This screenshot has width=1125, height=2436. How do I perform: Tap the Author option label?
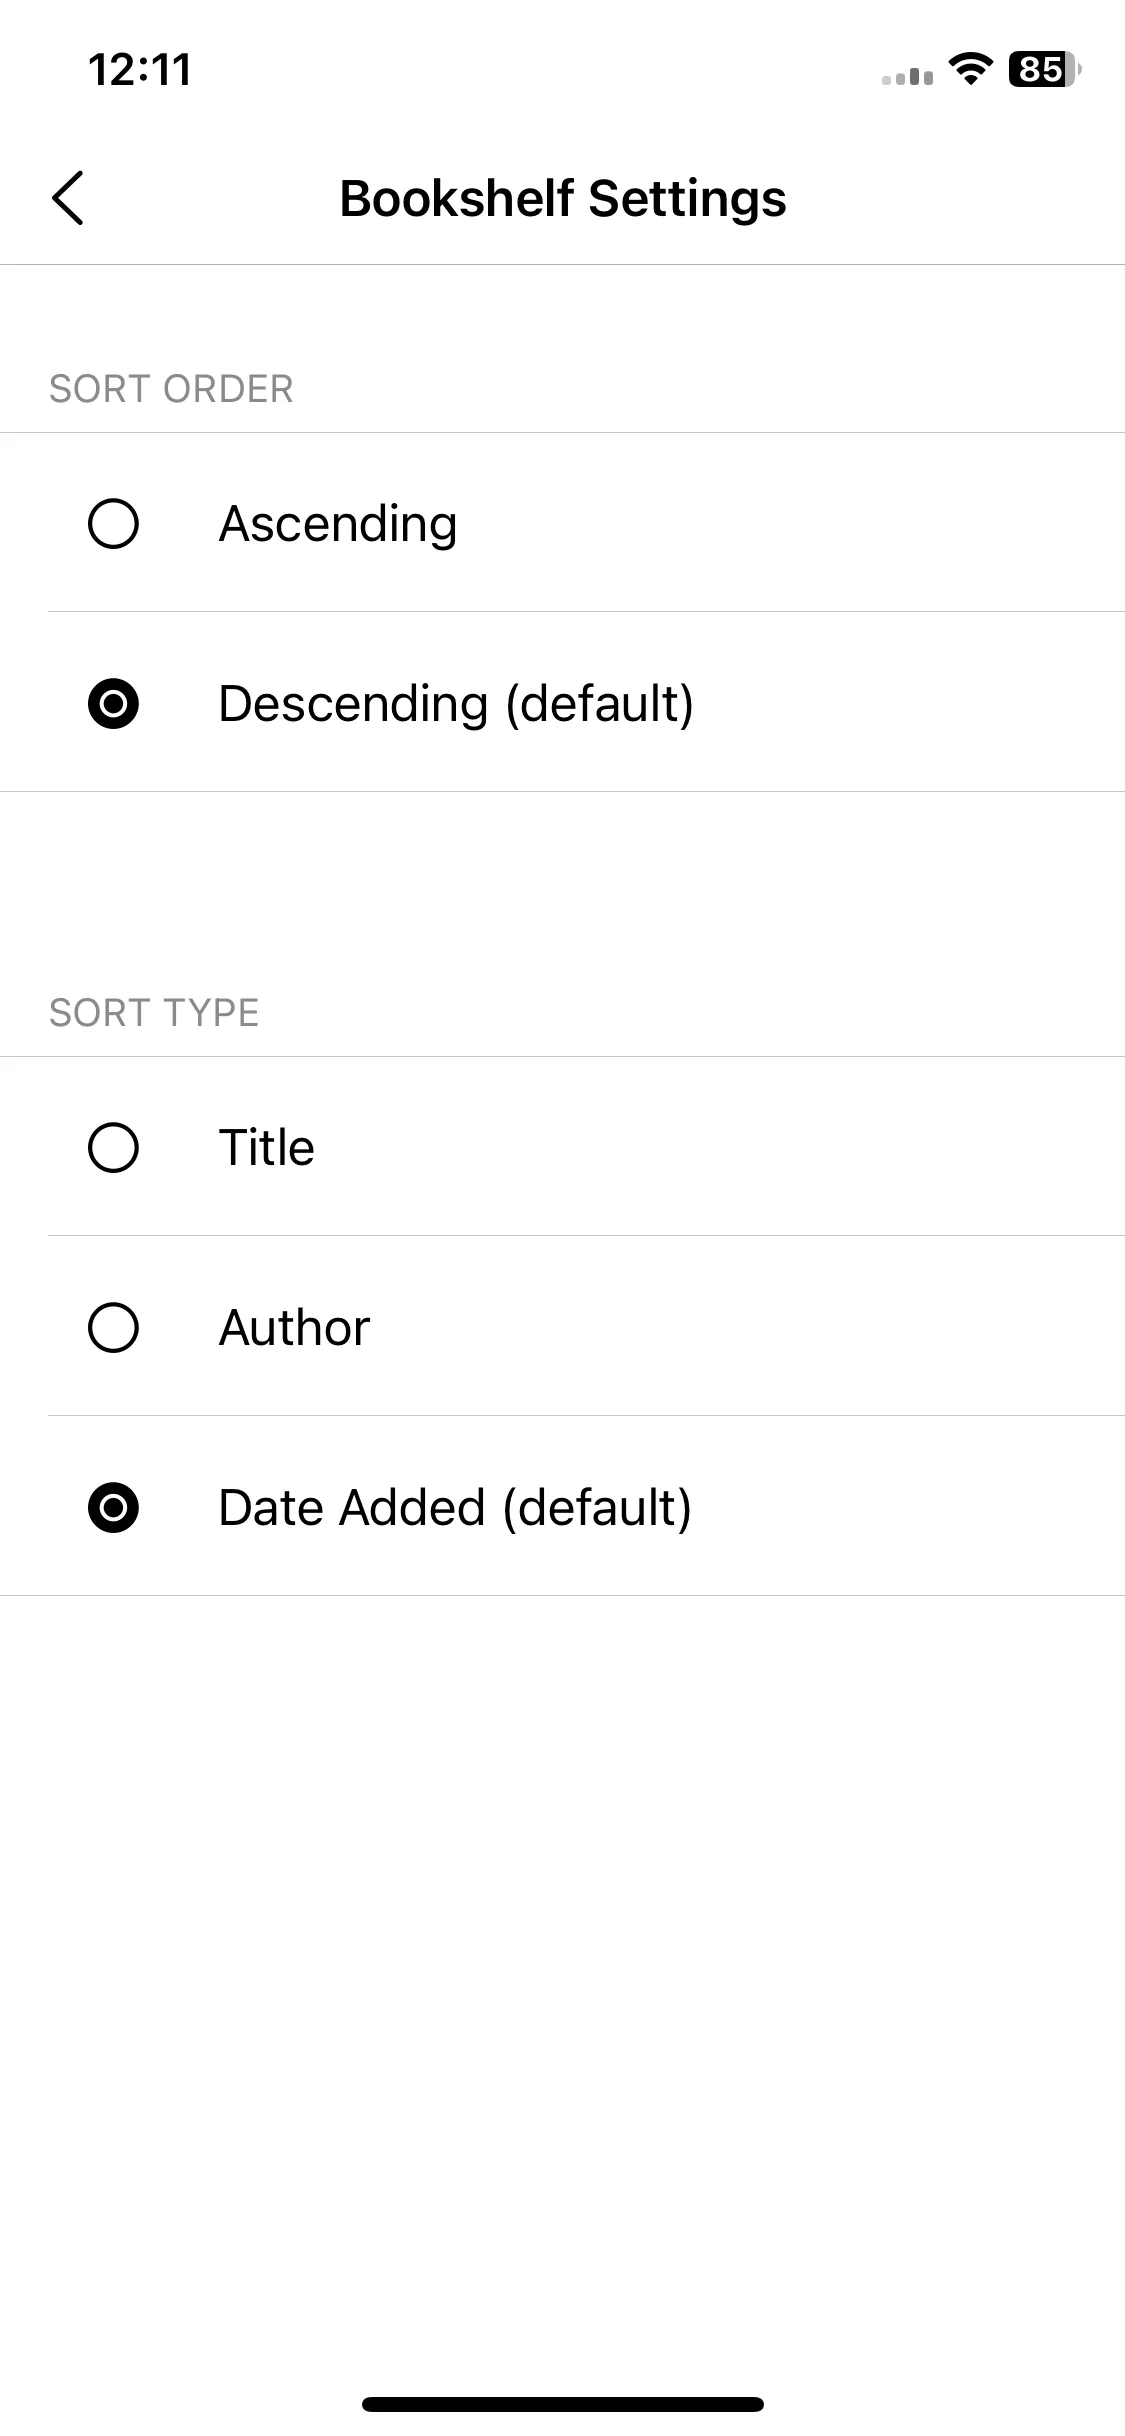pyautogui.click(x=295, y=1328)
